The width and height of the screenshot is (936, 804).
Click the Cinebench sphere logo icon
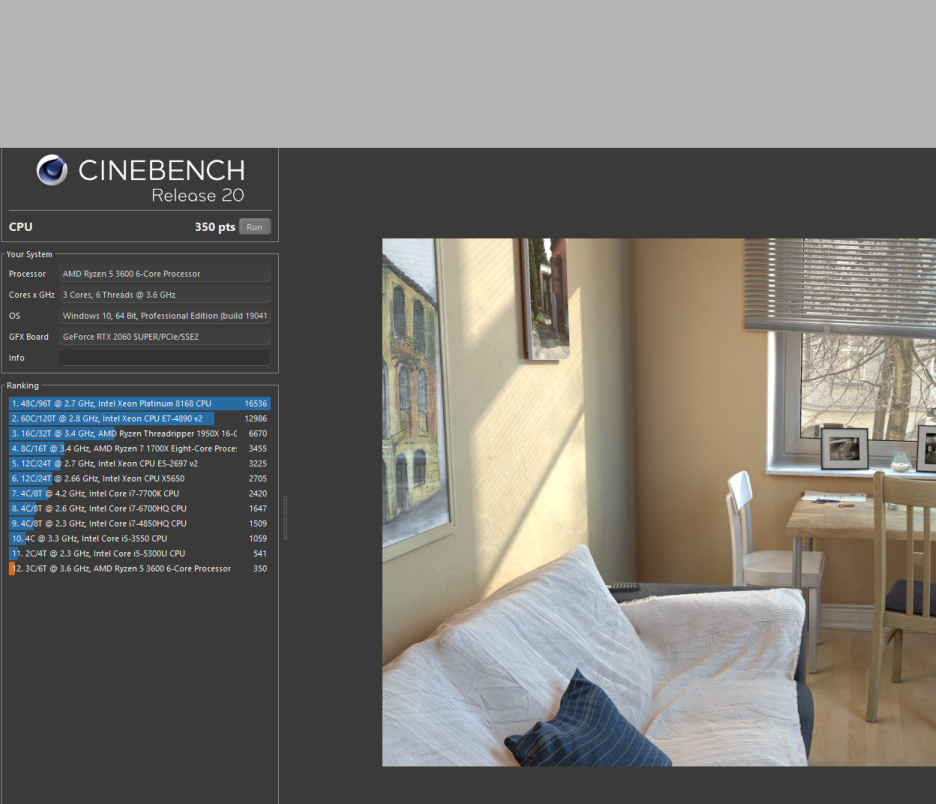pos(52,170)
